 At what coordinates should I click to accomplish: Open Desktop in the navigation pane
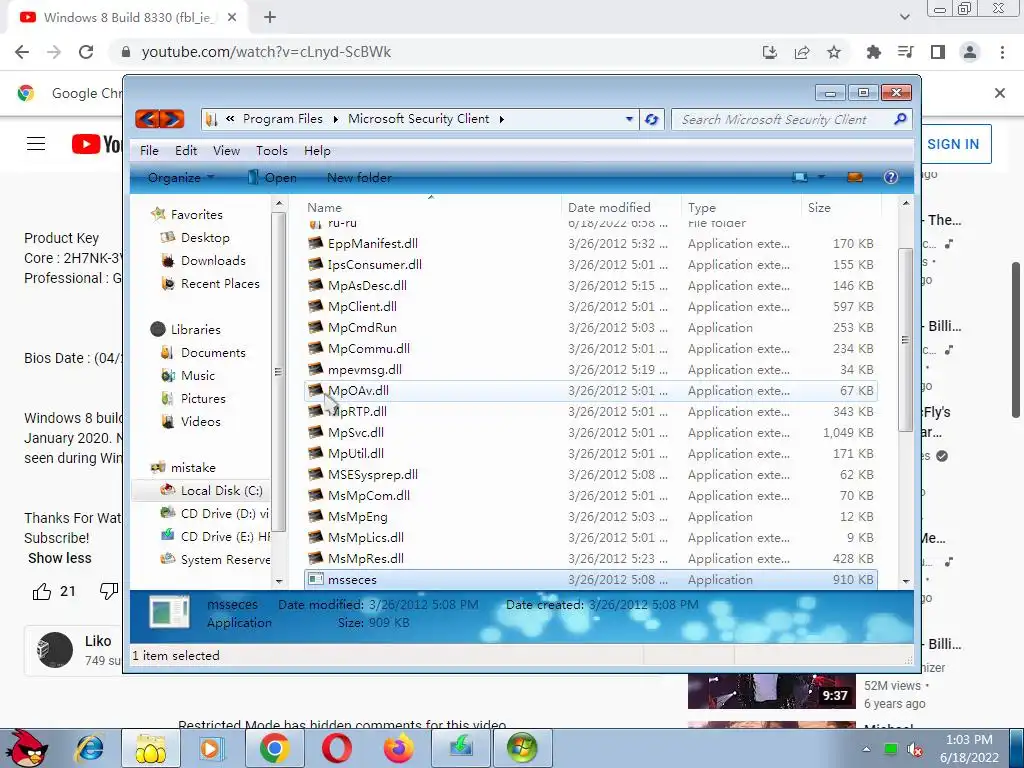click(x=205, y=238)
